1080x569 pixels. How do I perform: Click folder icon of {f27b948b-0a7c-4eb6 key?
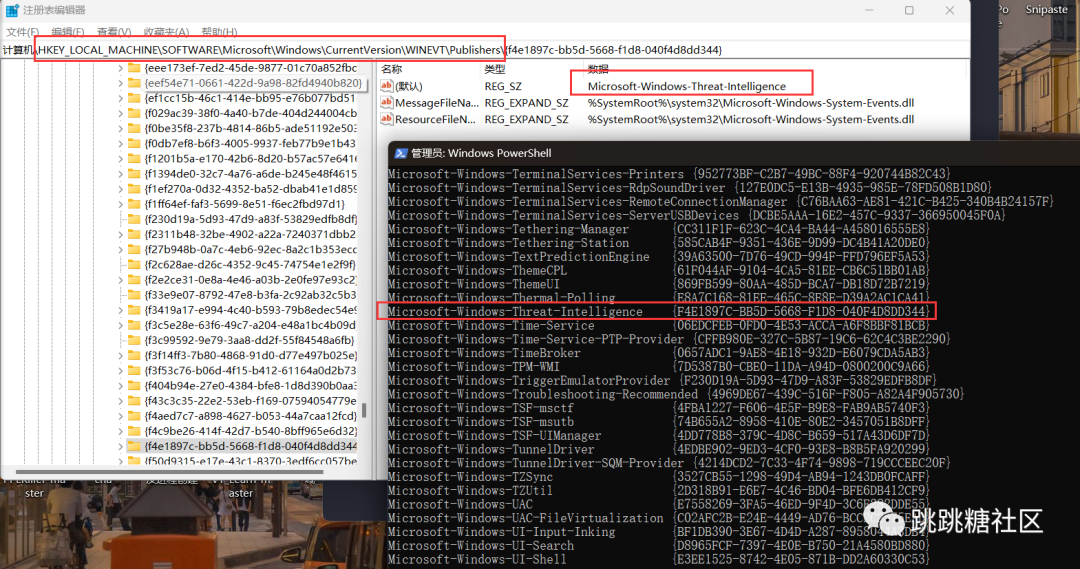coord(134,249)
